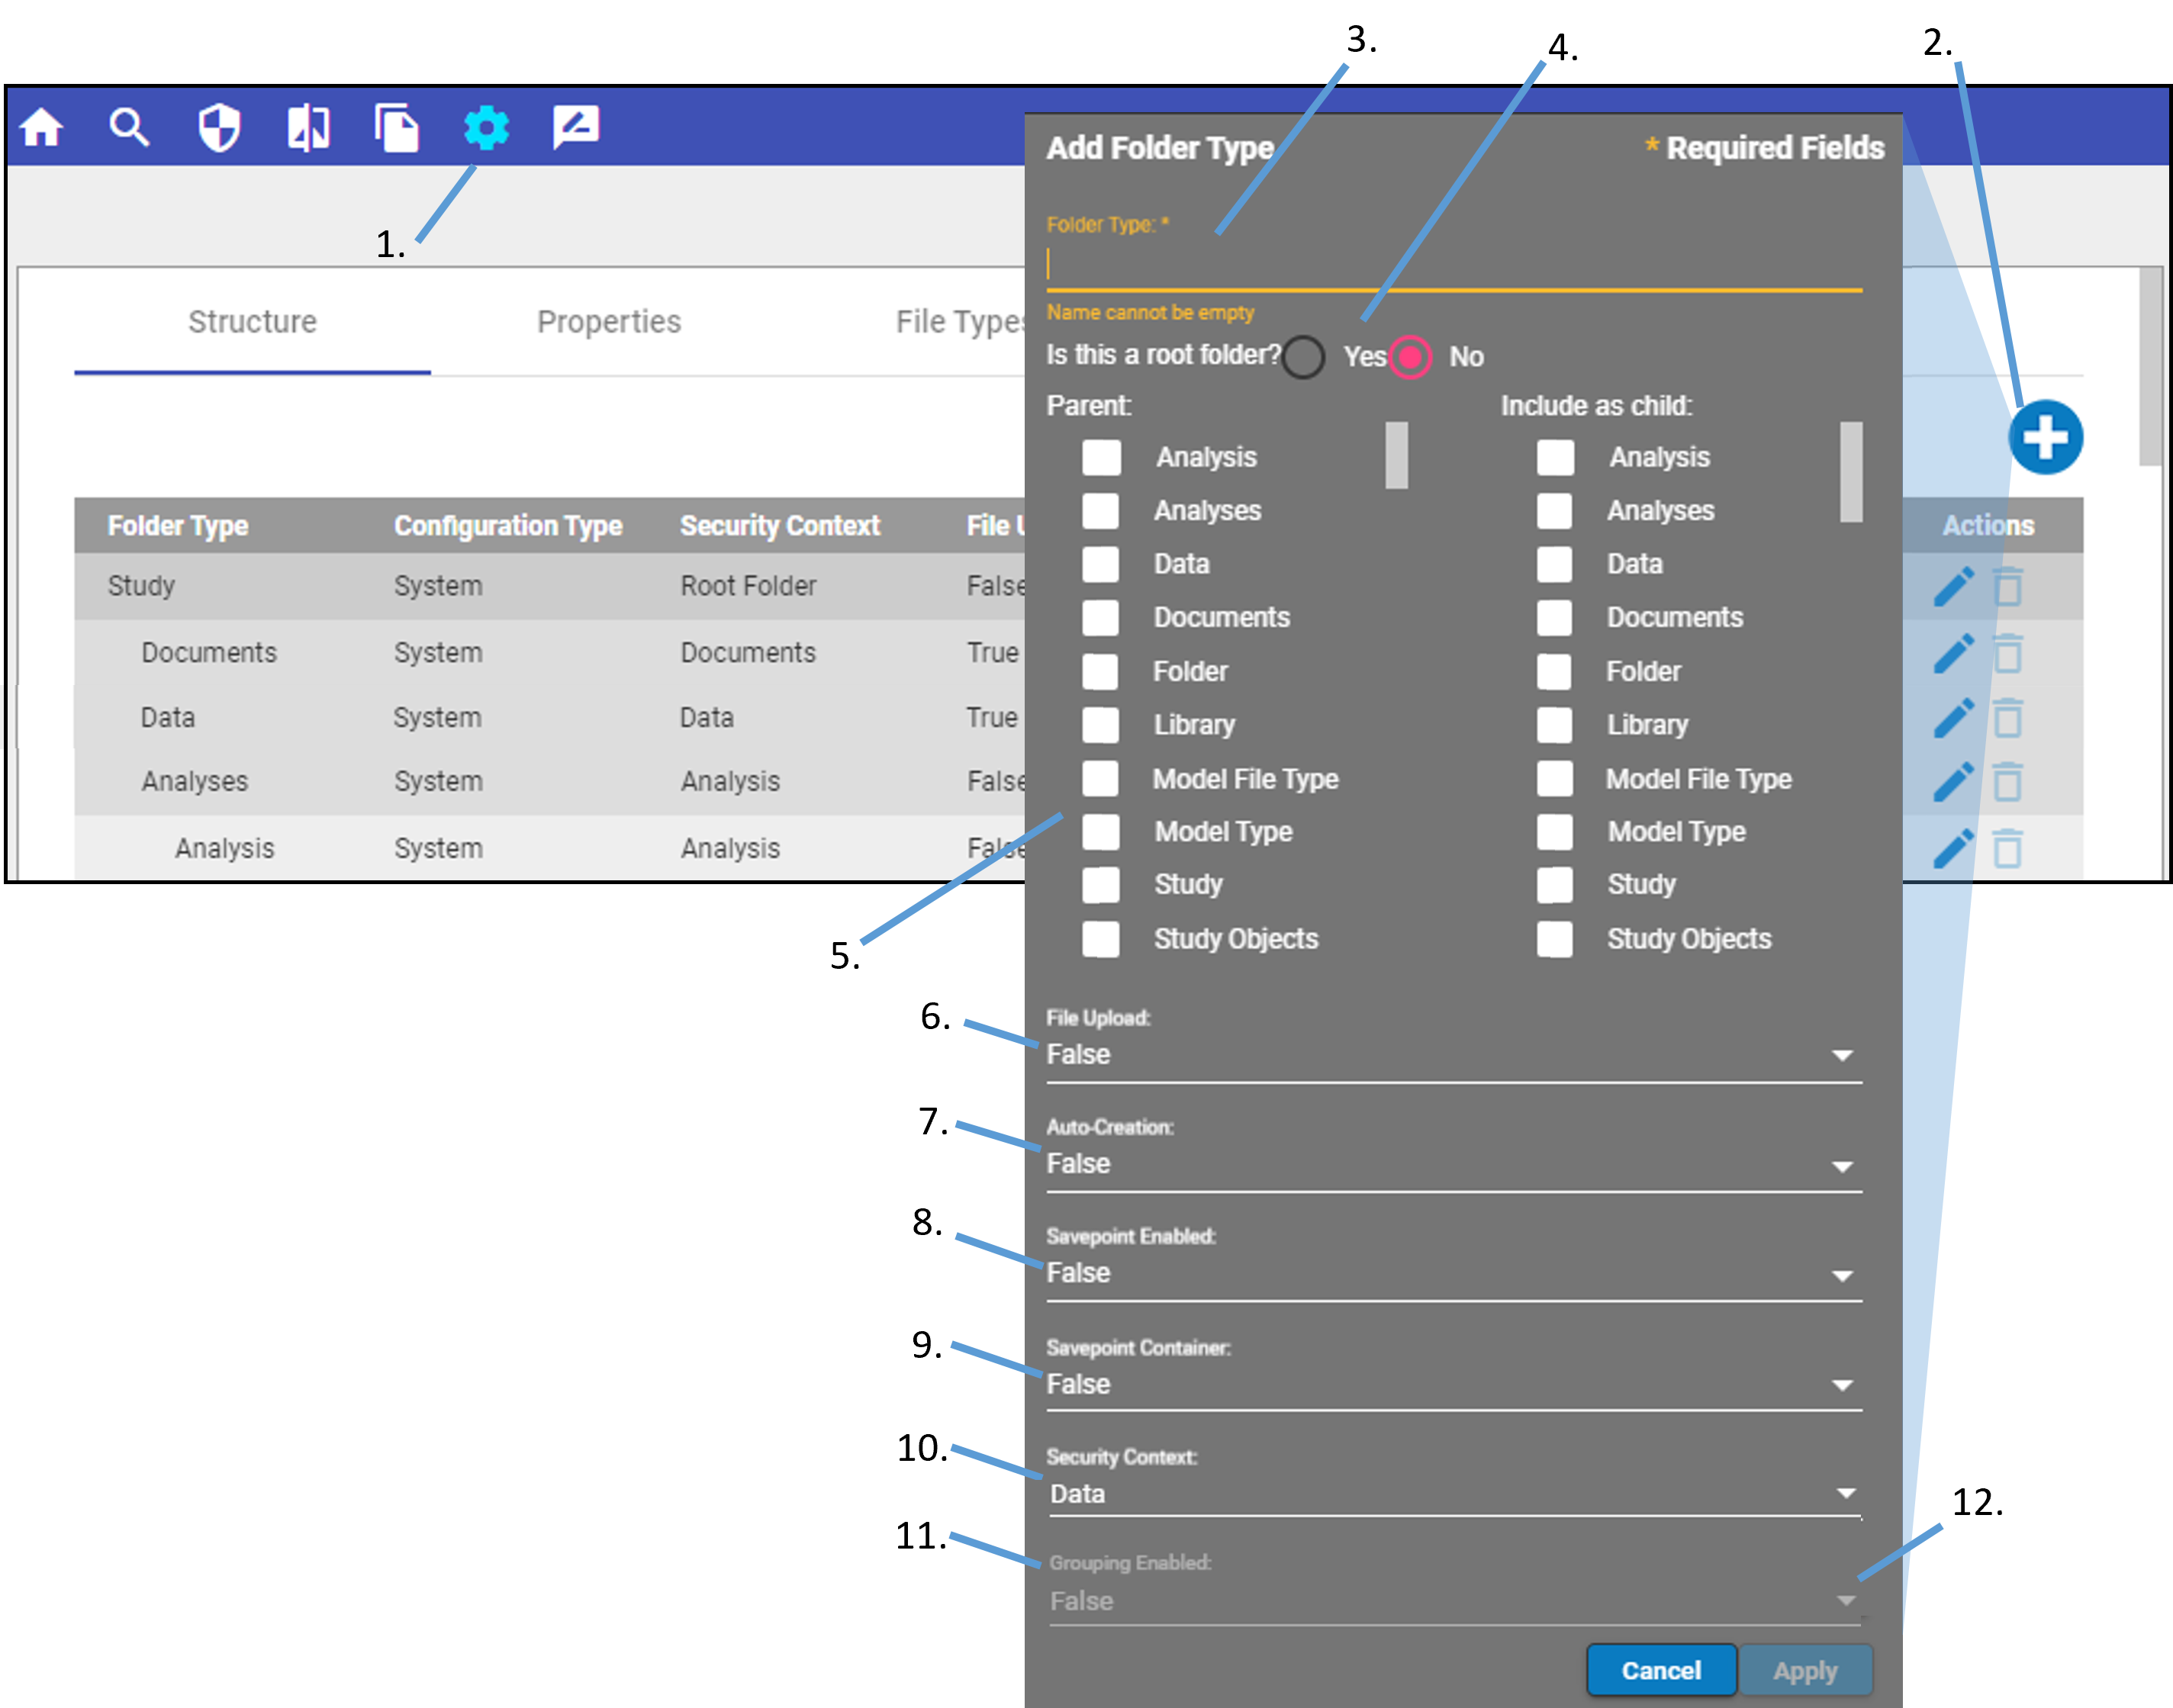
Task: Open the Home icon in toolbar
Action: pyautogui.click(x=42, y=127)
